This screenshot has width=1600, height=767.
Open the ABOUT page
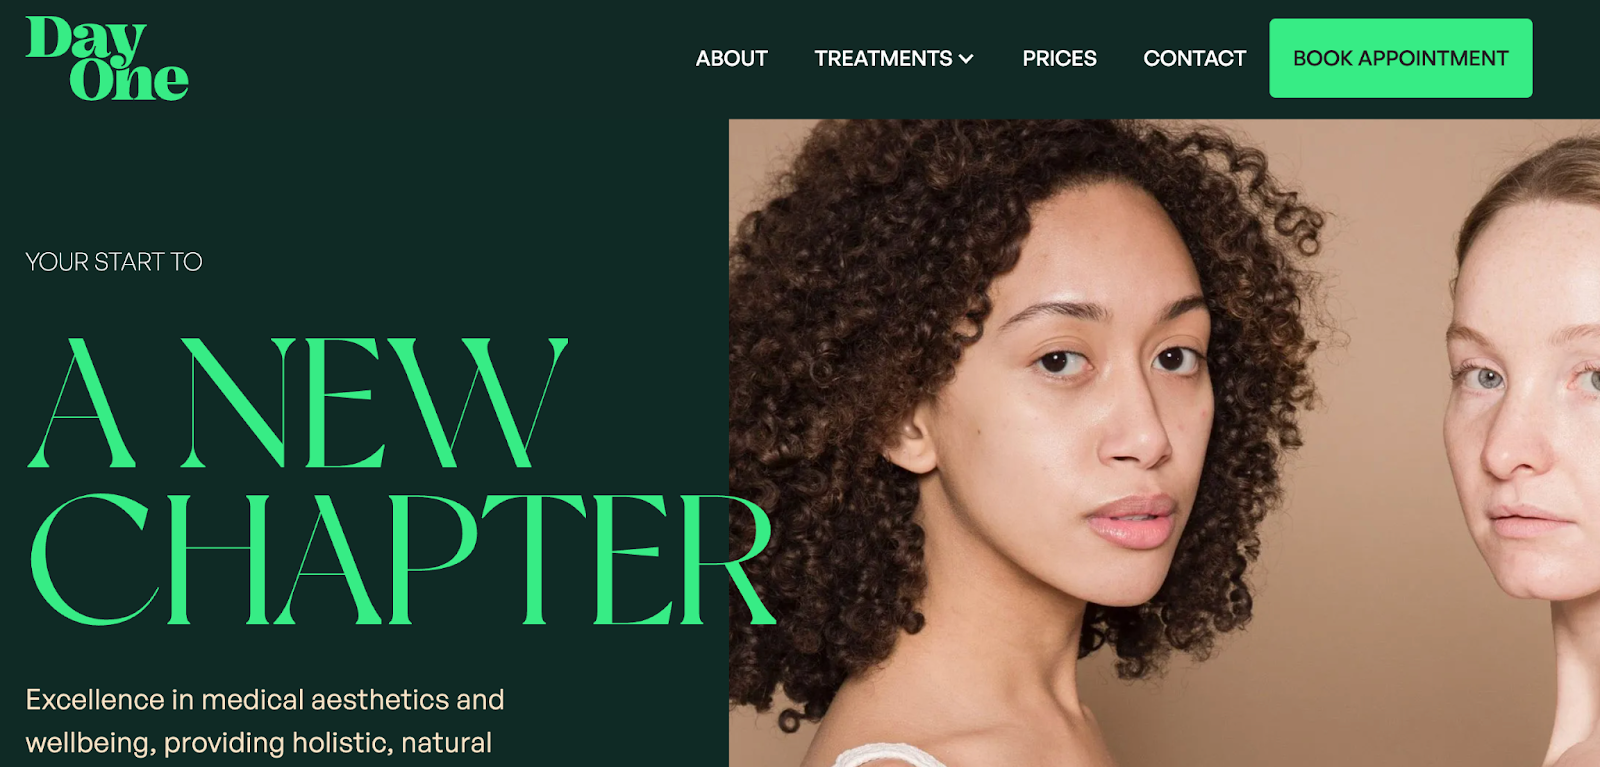[731, 58]
